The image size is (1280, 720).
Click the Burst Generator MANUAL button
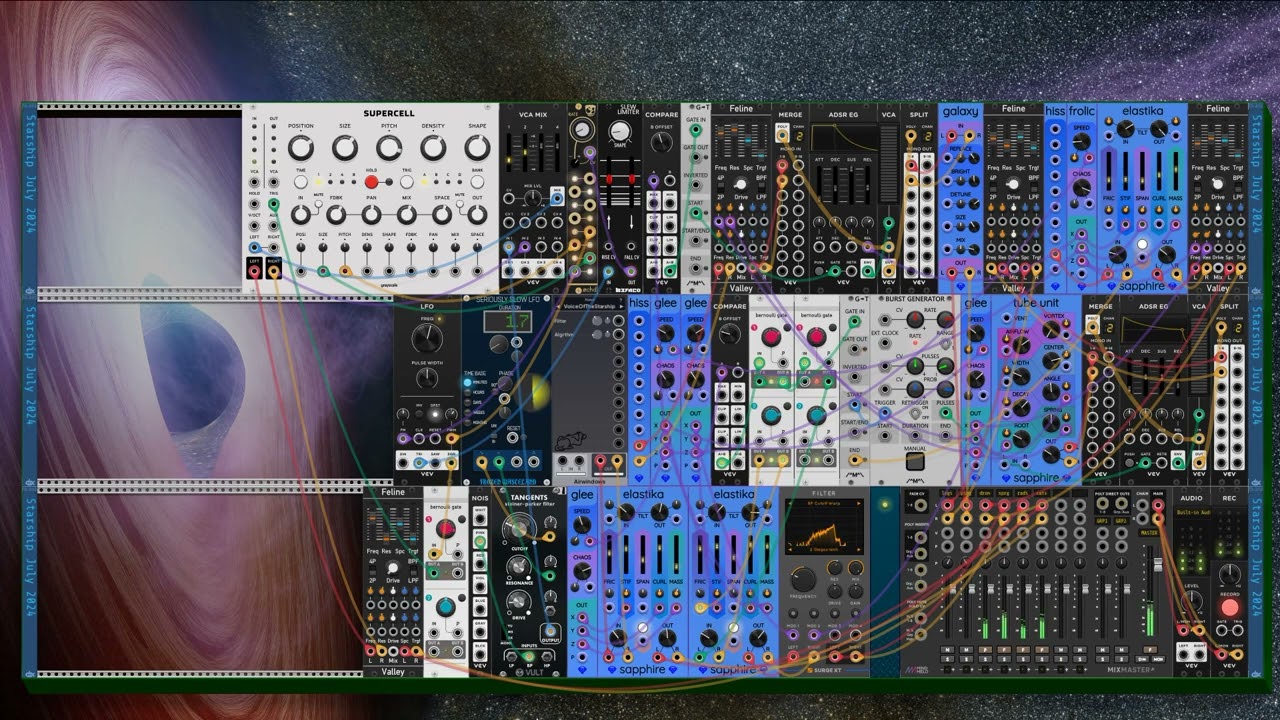pos(915,461)
